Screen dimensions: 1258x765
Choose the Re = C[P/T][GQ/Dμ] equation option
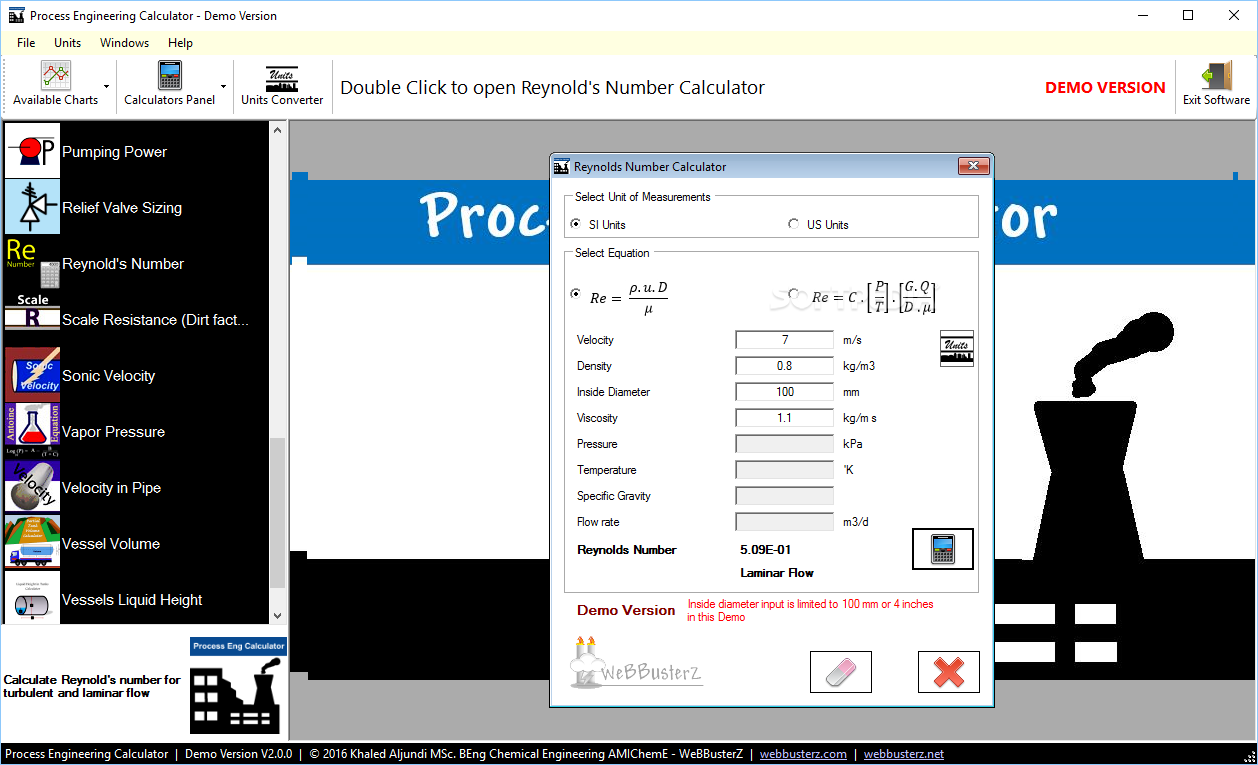(x=794, y=293)
